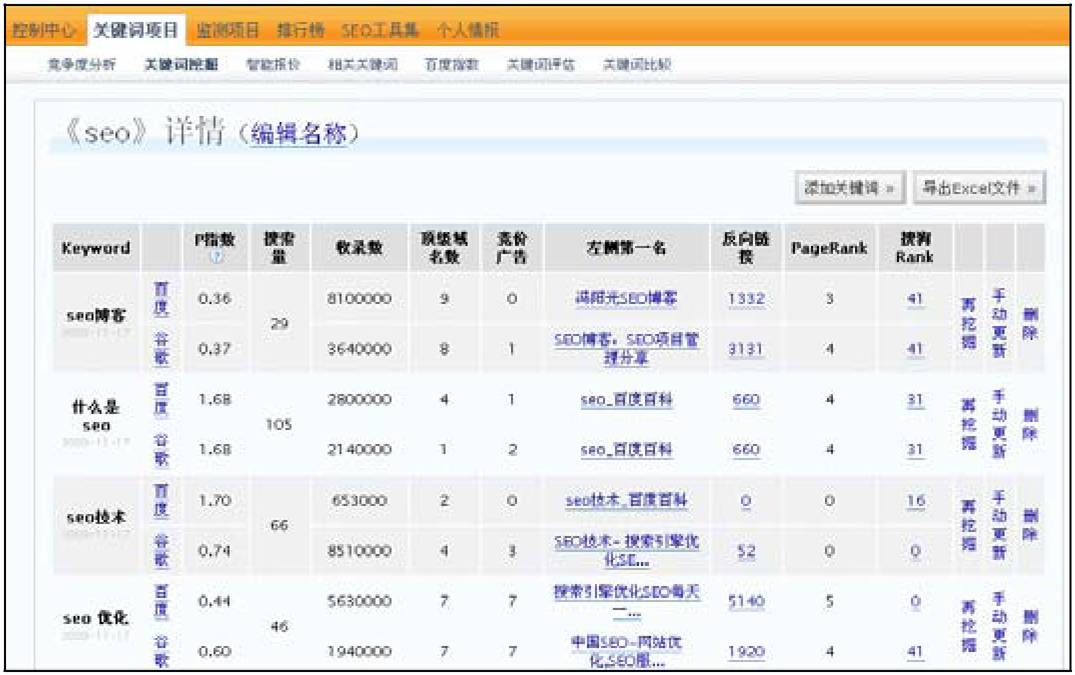This screenshot has width=1075, height=675.
Task: Click the P指数 value 1.70
Action: [x=215, y=500]
